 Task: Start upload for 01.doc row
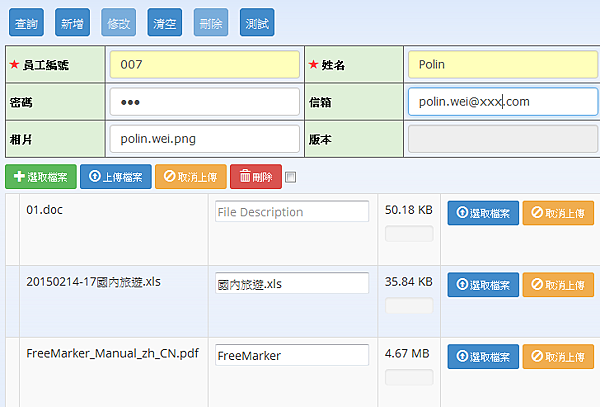pyautogui.click(x=483, y=213)
